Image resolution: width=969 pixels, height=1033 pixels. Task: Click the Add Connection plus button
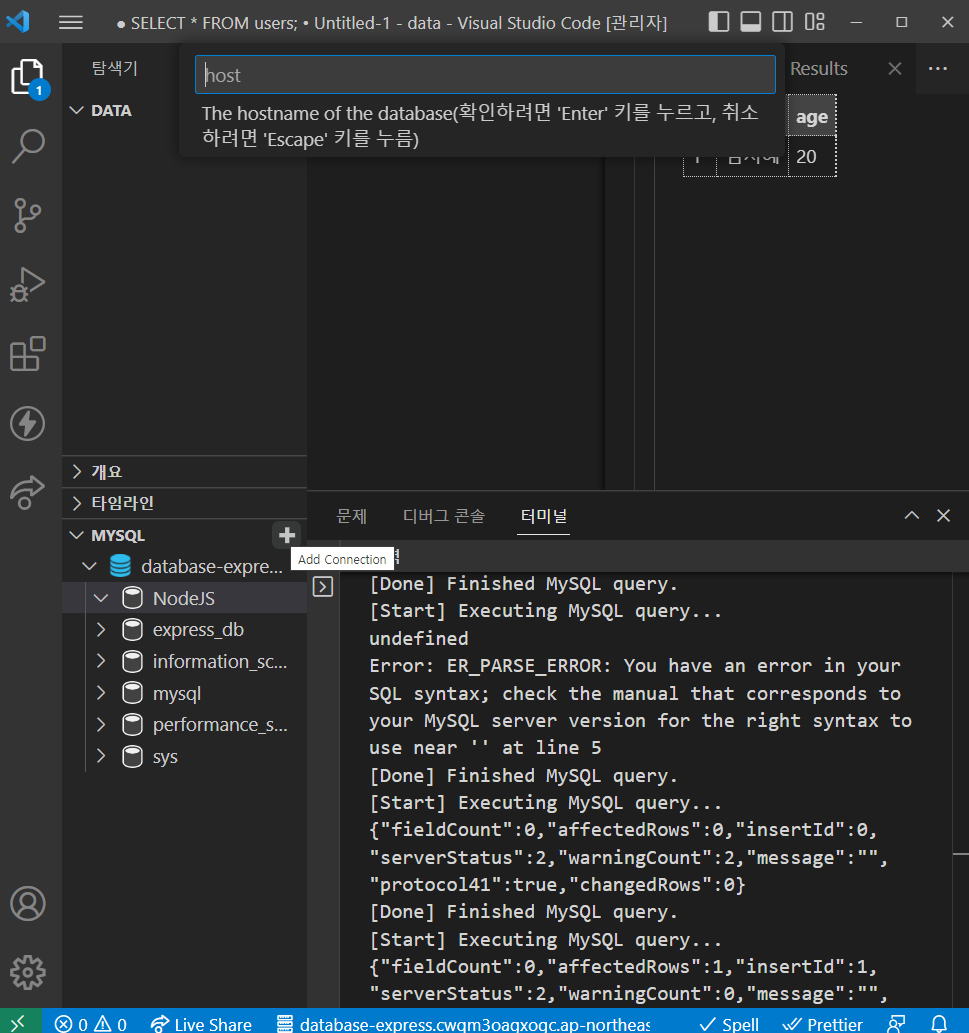point(287,535)
